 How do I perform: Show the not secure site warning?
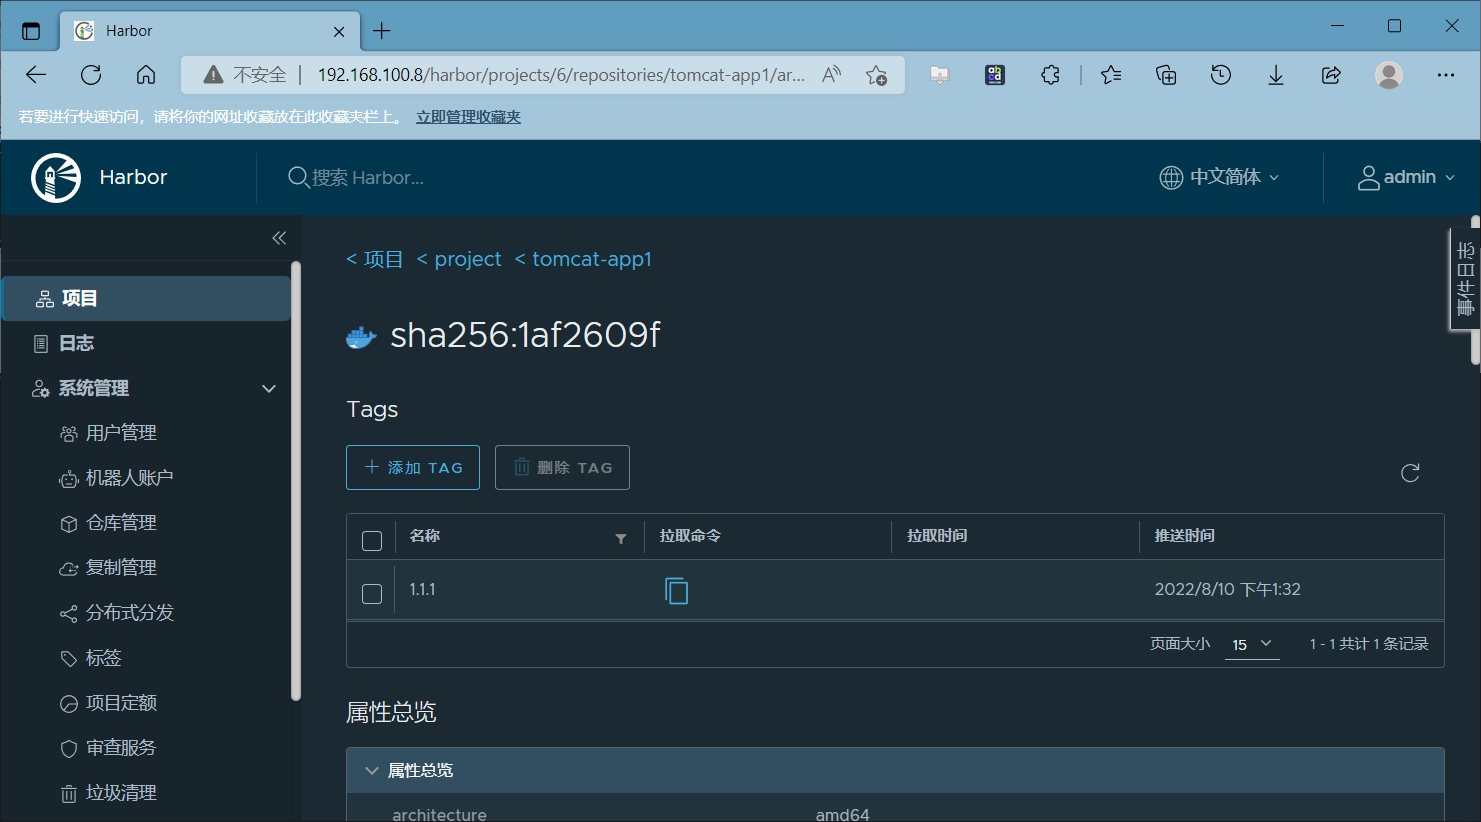tap(245, 75)
